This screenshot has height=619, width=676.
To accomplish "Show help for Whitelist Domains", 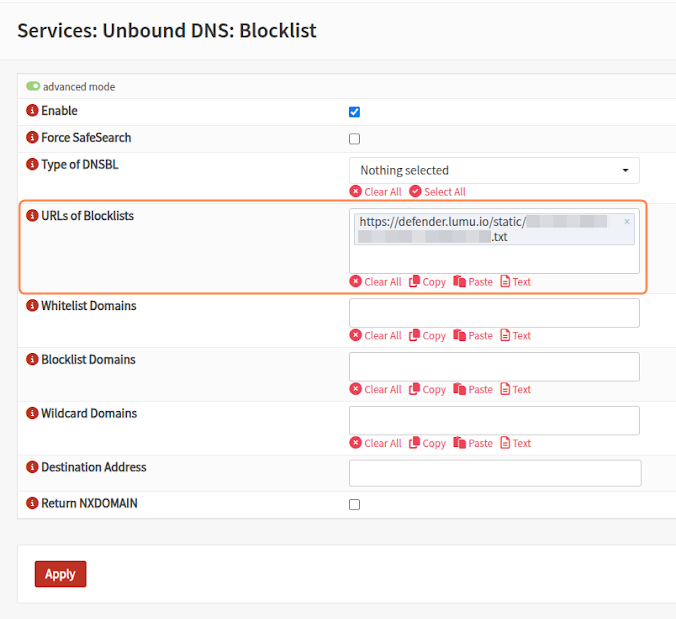I will coord(32,306).
